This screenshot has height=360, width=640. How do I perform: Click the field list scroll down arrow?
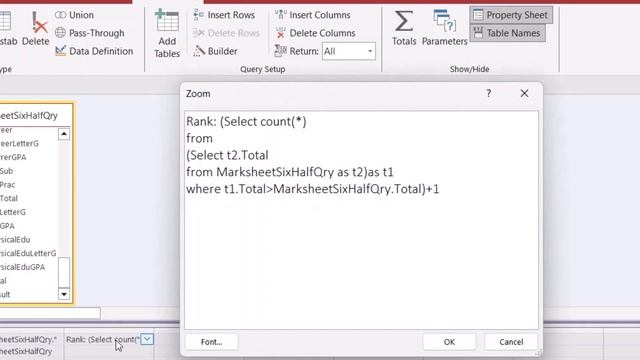tap(64, 294)
